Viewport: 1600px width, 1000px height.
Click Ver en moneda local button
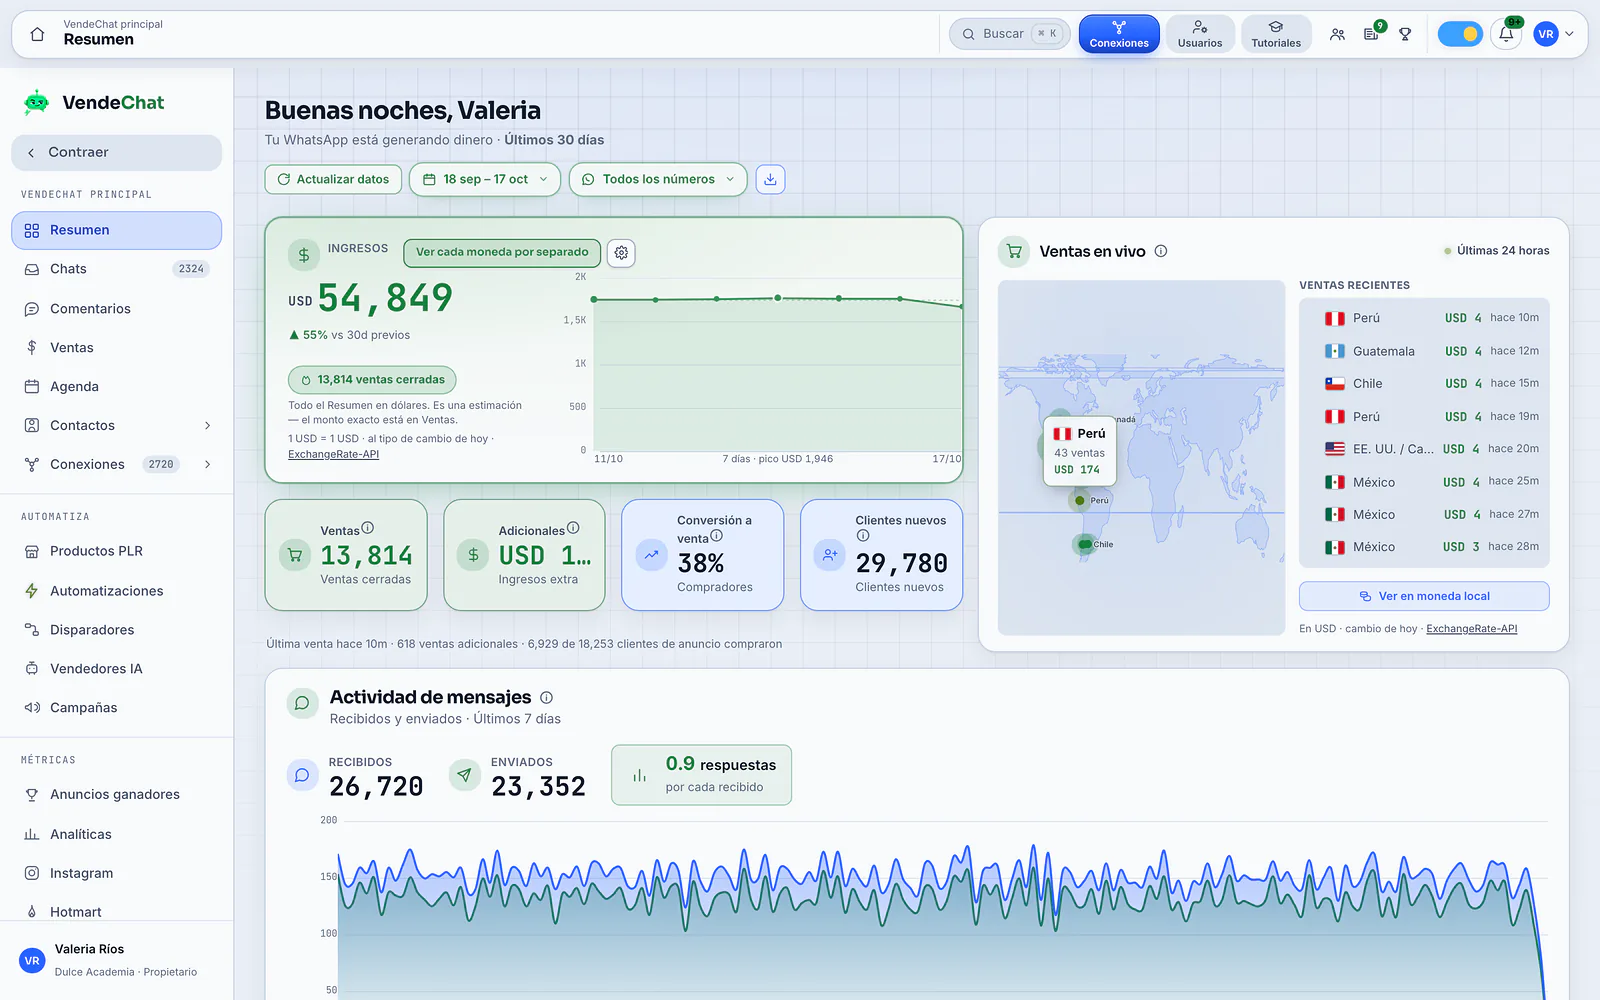(x=1424, y=596)
